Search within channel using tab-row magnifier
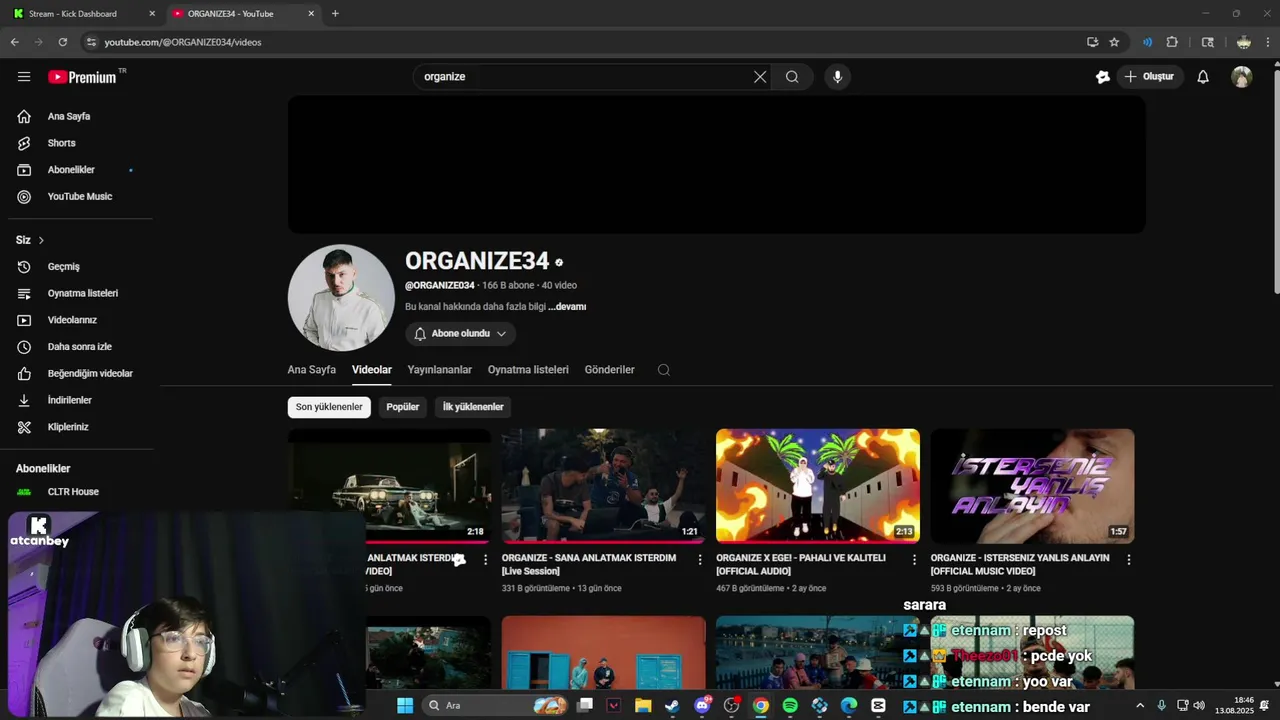This screenshot has height=720, width=1280. tap(663, 370)
